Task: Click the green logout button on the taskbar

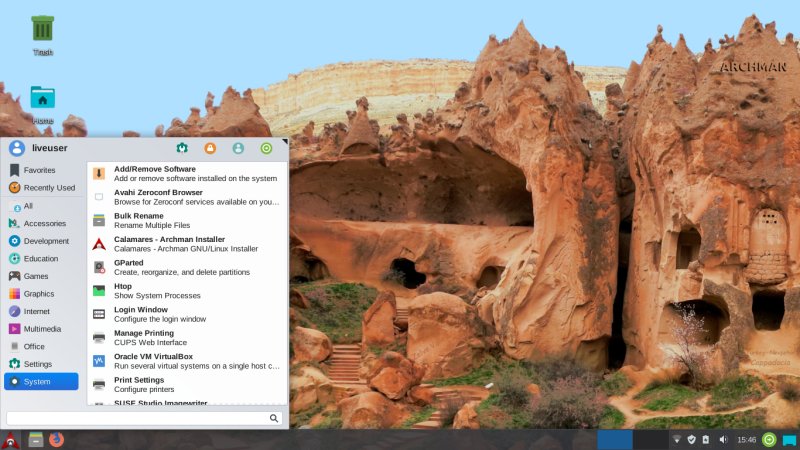Action: (769, 439)
